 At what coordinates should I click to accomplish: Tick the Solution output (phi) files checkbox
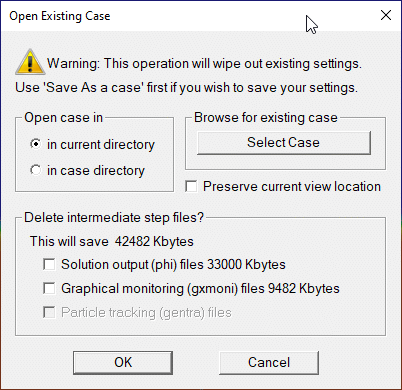pyautogui.click(x=49, y=264)
